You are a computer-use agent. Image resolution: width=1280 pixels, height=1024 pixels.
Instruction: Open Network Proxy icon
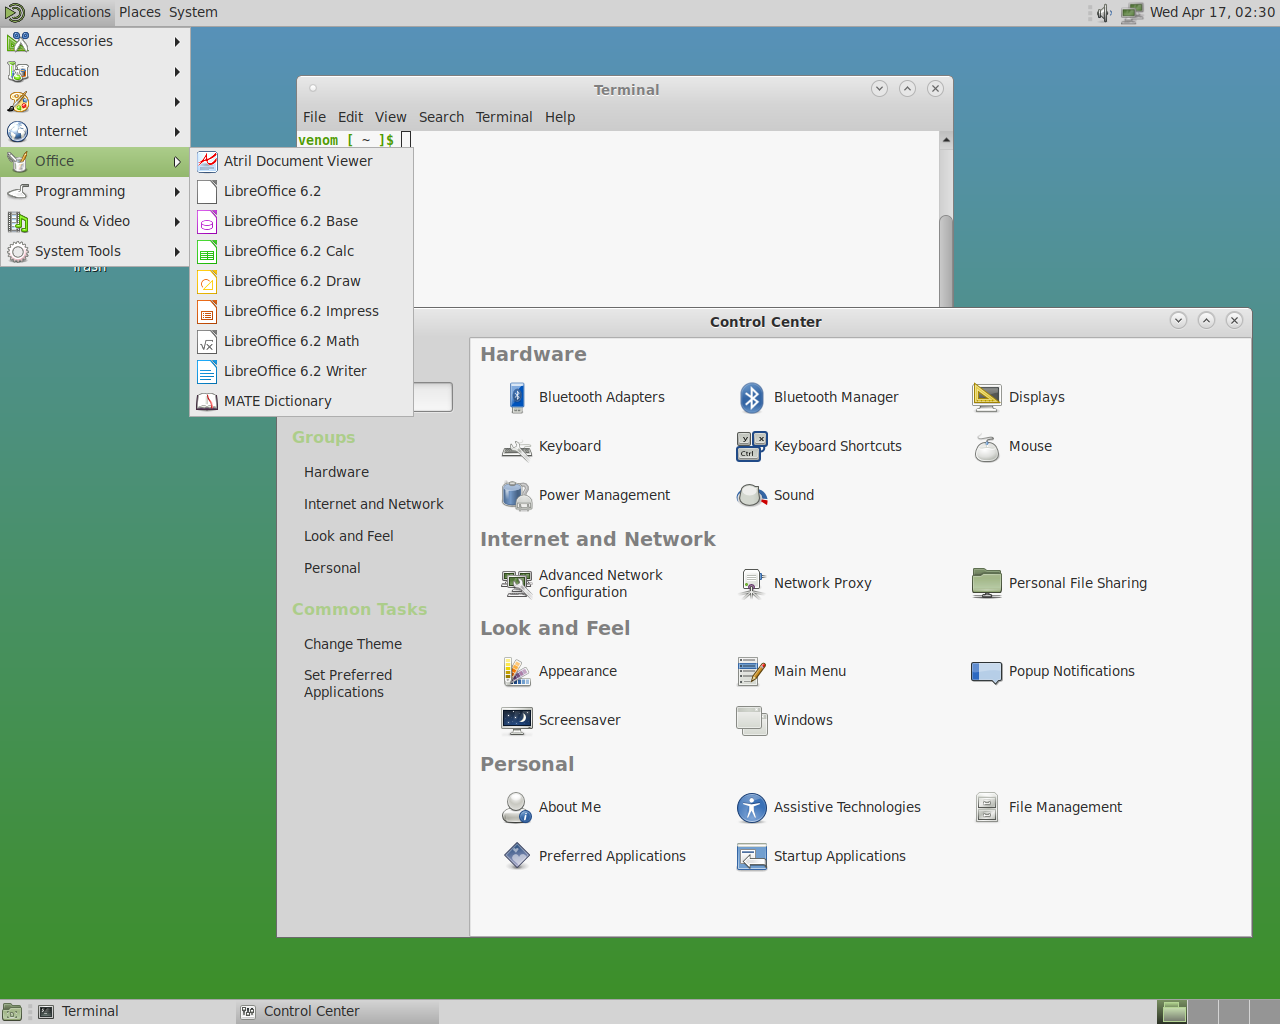[752, 583]
